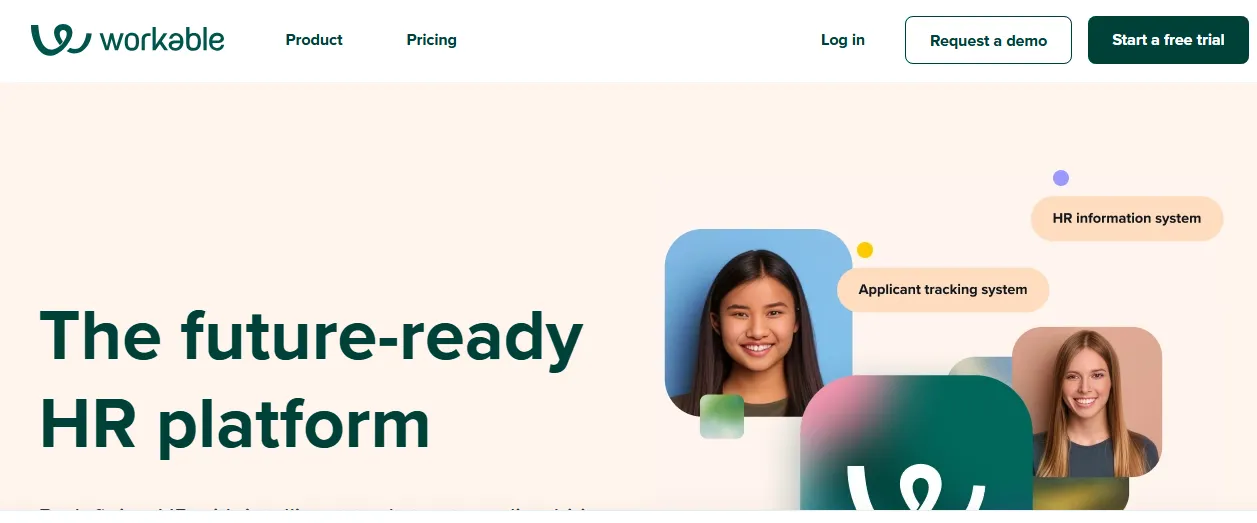Click the yellow dot near Applicant tracking system

click(865, 250)
